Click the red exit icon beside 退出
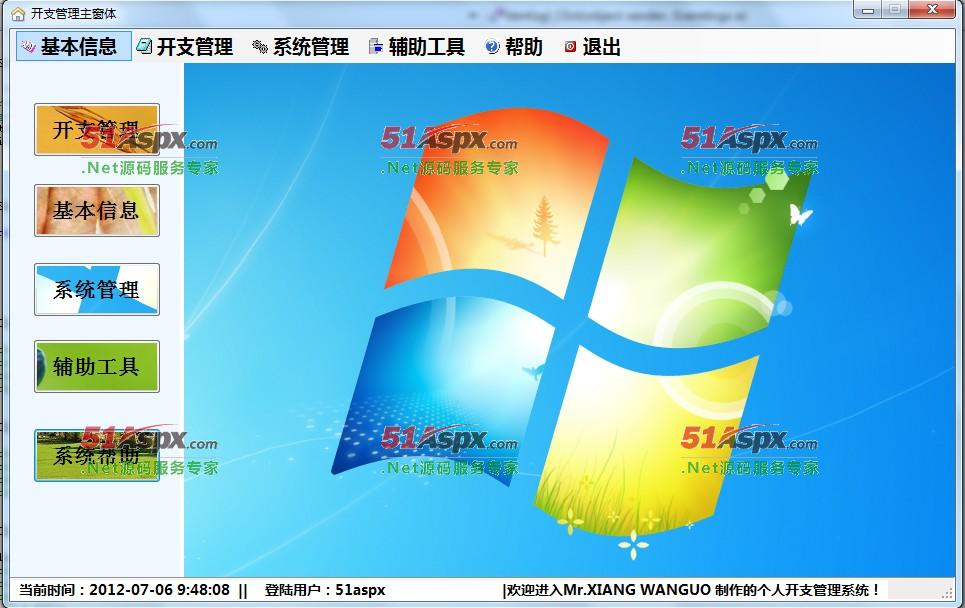This screenshot has height=608, width=965. pos(571,46)
